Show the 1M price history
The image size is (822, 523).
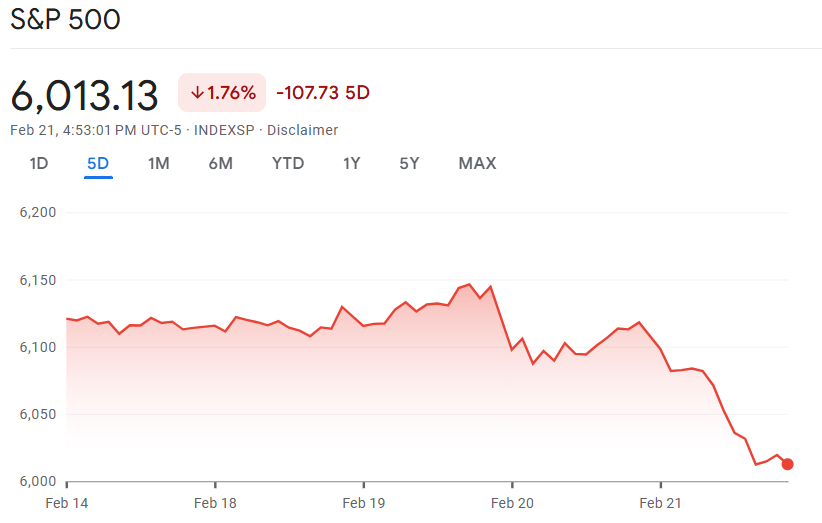158,163
